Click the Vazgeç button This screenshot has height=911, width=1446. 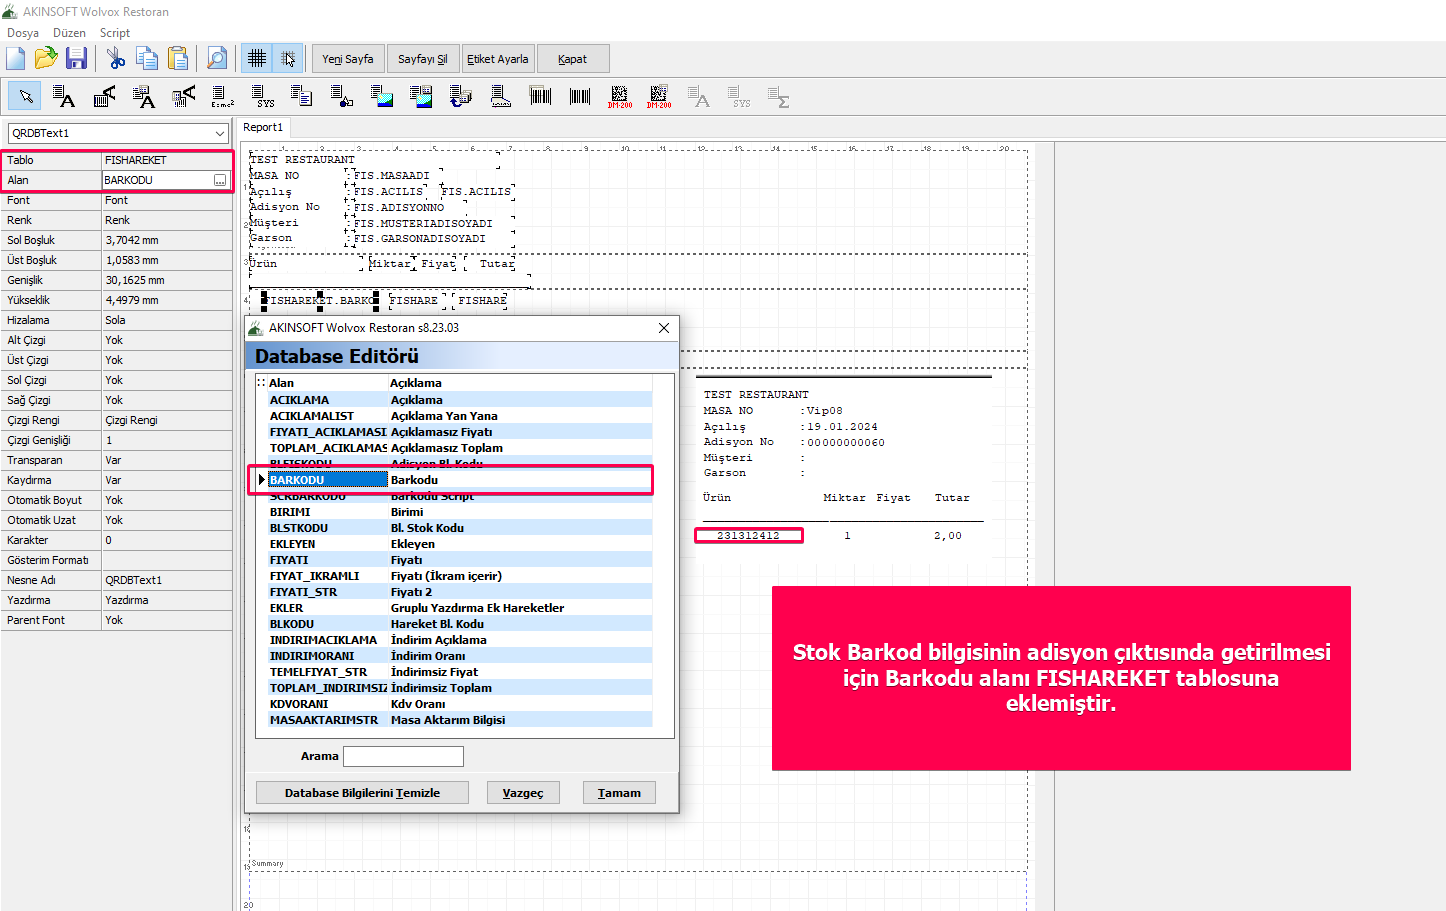pos(523,793)
